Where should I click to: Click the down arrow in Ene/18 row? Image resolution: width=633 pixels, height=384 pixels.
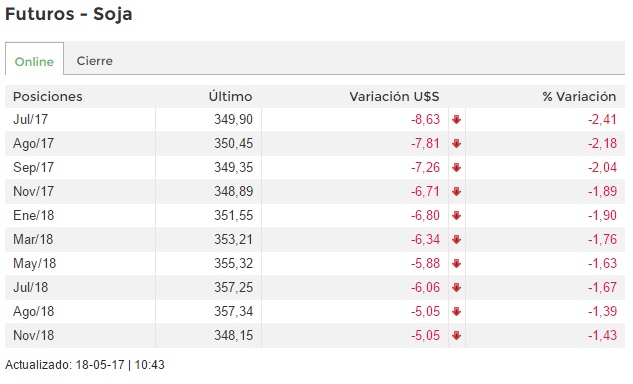tap(457, 216)
